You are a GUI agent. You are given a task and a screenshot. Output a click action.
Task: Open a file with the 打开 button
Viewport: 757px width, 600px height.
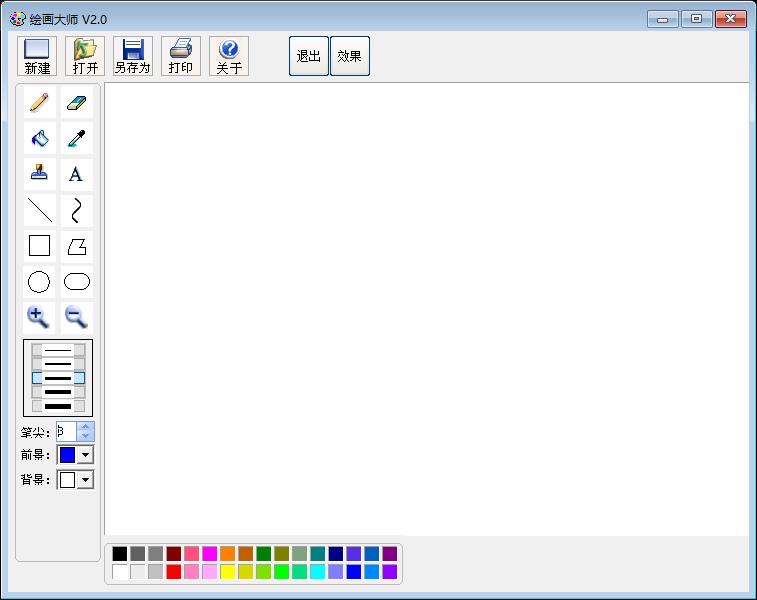pyautogui.click(x=85, y=56)
